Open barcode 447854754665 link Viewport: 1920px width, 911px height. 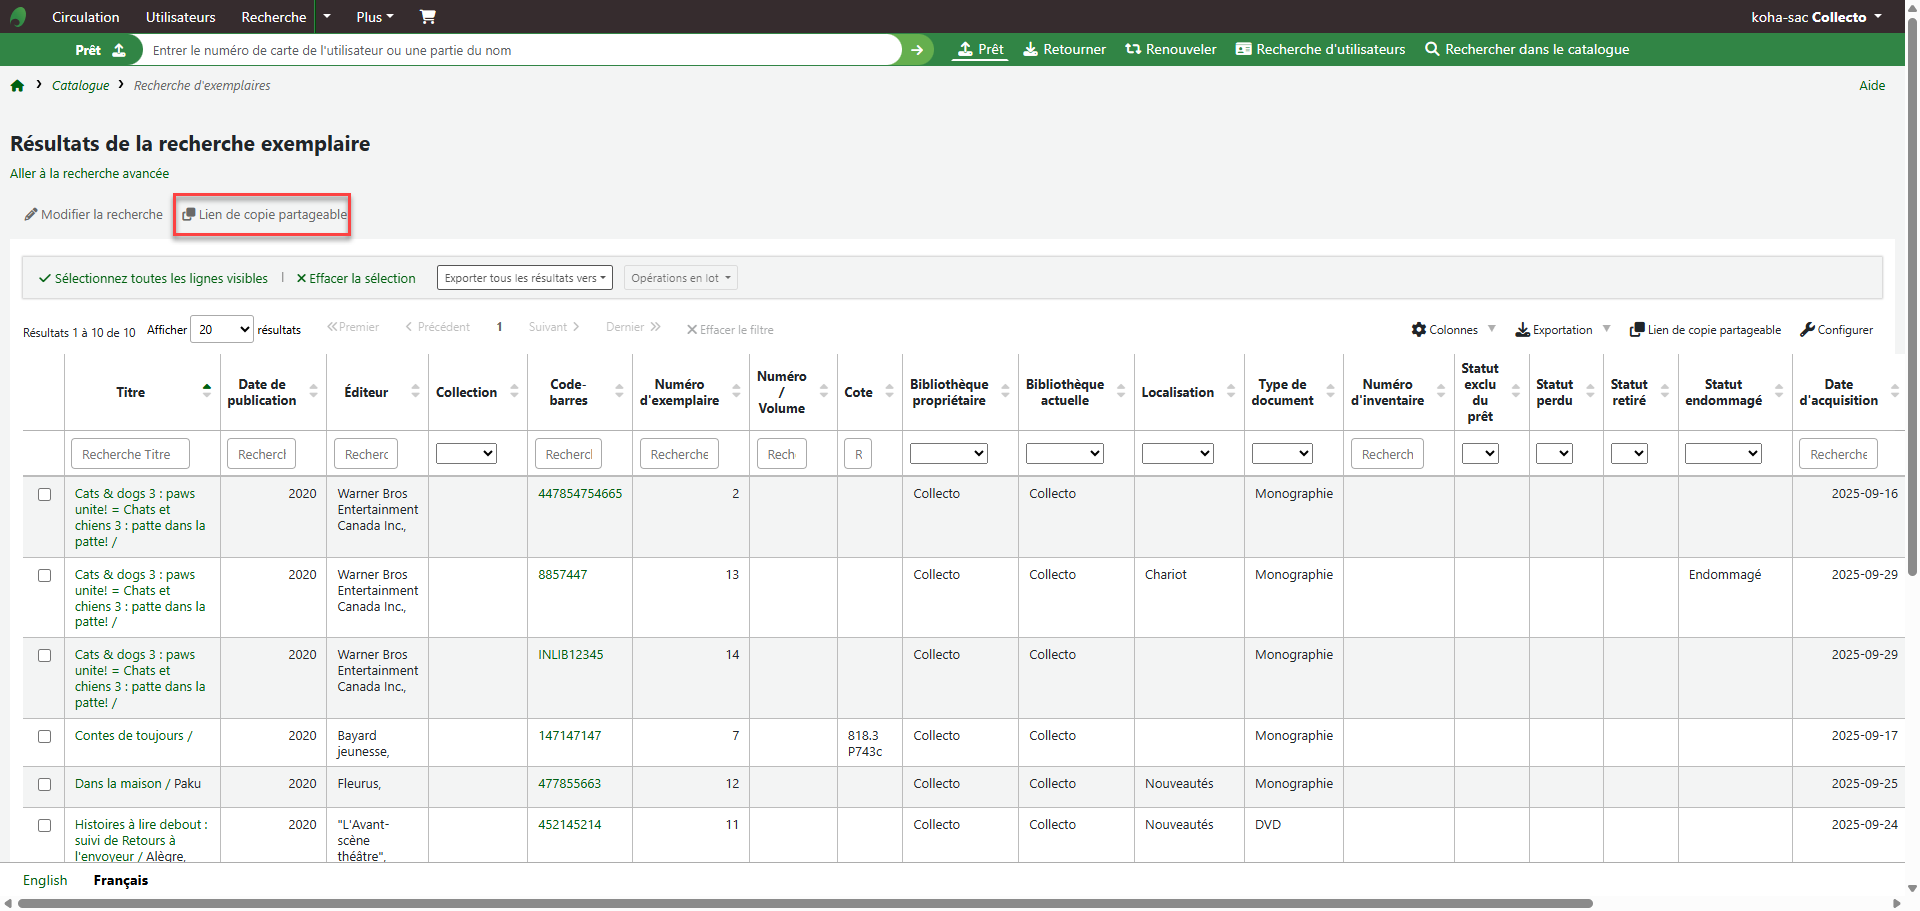pyautogui.click(x=580, y=494)
